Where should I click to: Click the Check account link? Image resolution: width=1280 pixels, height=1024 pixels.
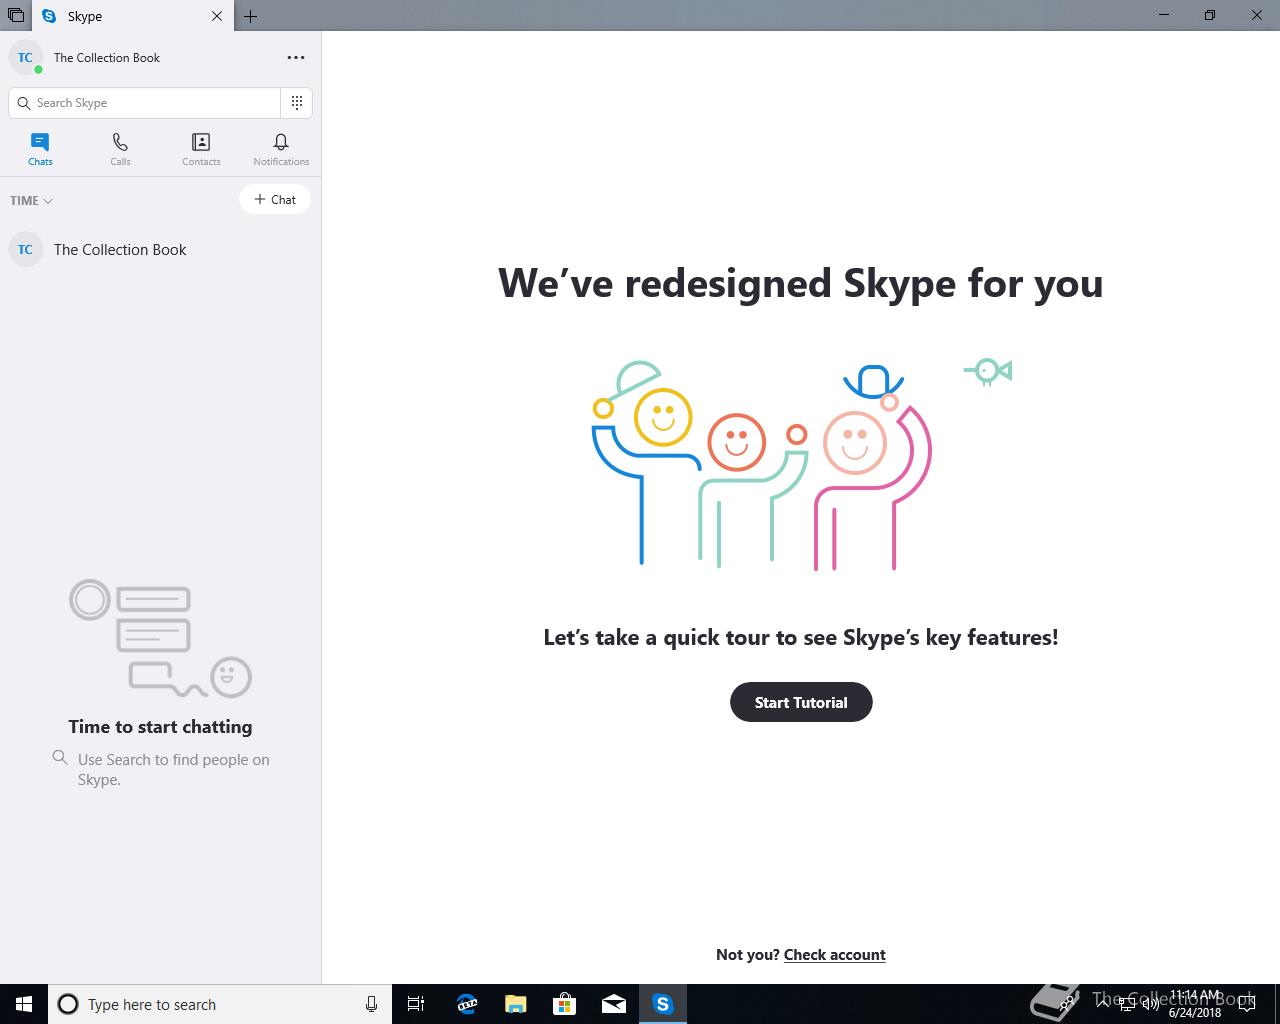tap(835, 955)
